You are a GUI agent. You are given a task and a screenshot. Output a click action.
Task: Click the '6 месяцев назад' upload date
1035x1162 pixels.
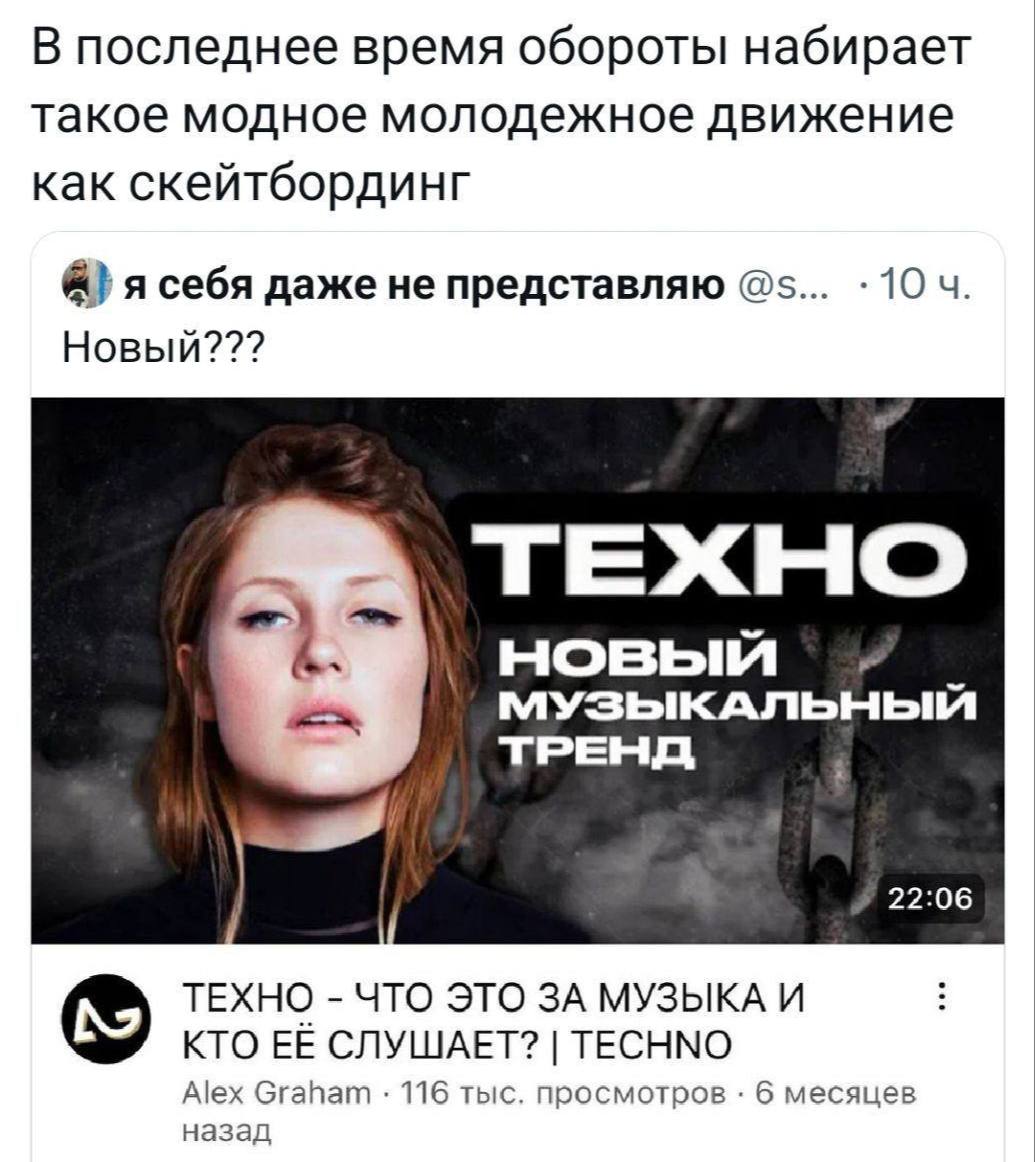pos(549,1112)
